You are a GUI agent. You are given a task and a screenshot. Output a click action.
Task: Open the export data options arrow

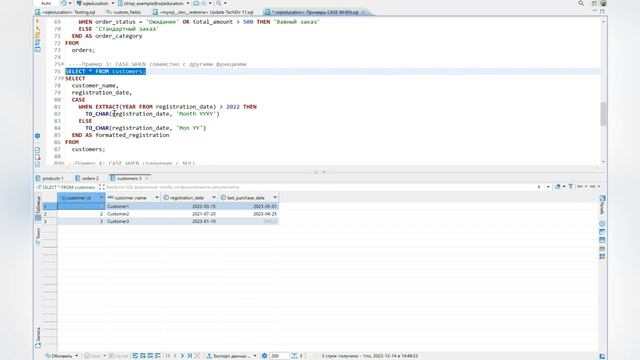coord(255,356)
